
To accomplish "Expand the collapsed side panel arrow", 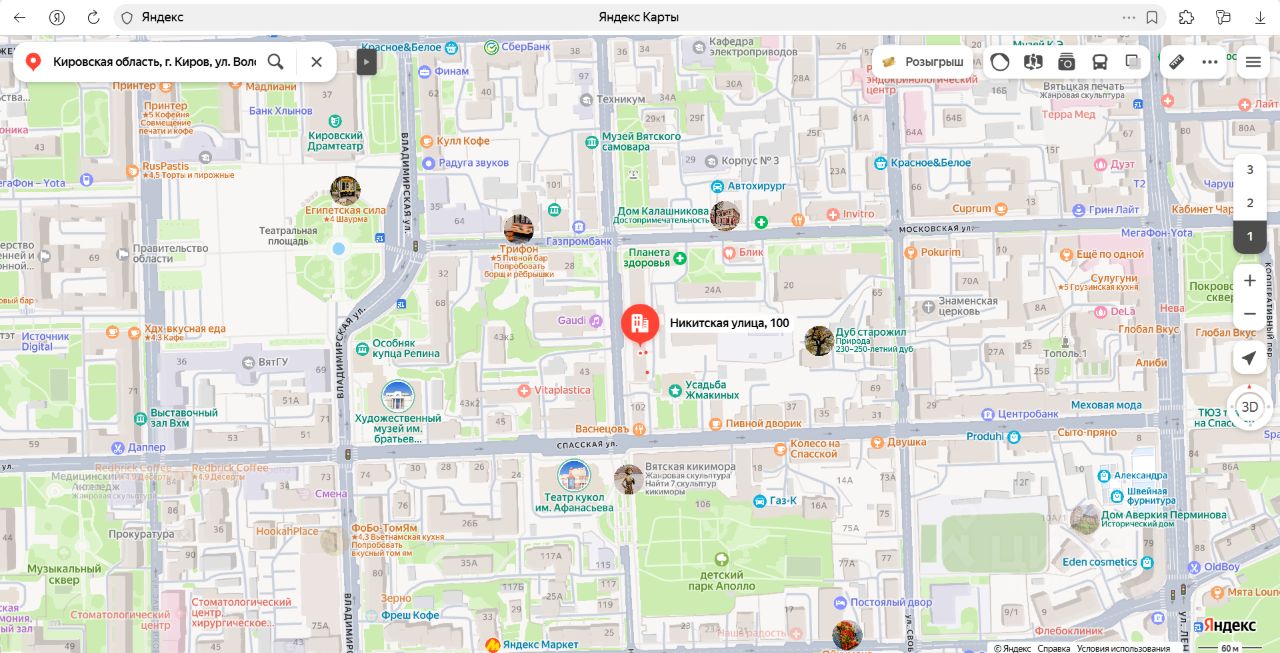I will tap(366, 62).
